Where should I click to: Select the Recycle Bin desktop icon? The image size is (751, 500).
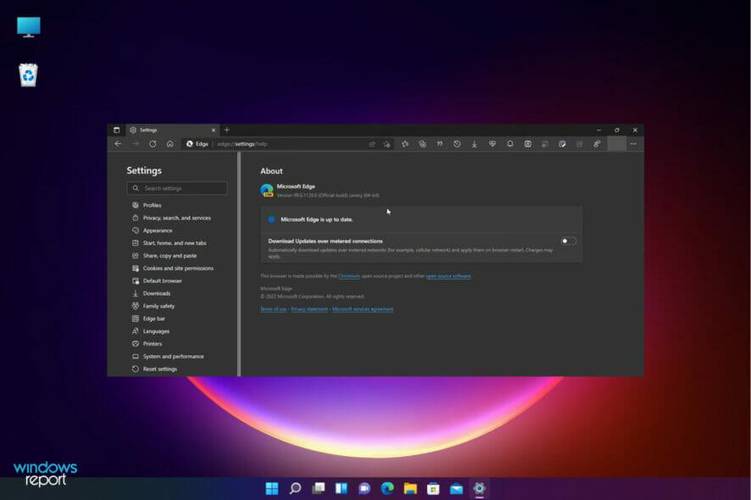coord(28,75)
